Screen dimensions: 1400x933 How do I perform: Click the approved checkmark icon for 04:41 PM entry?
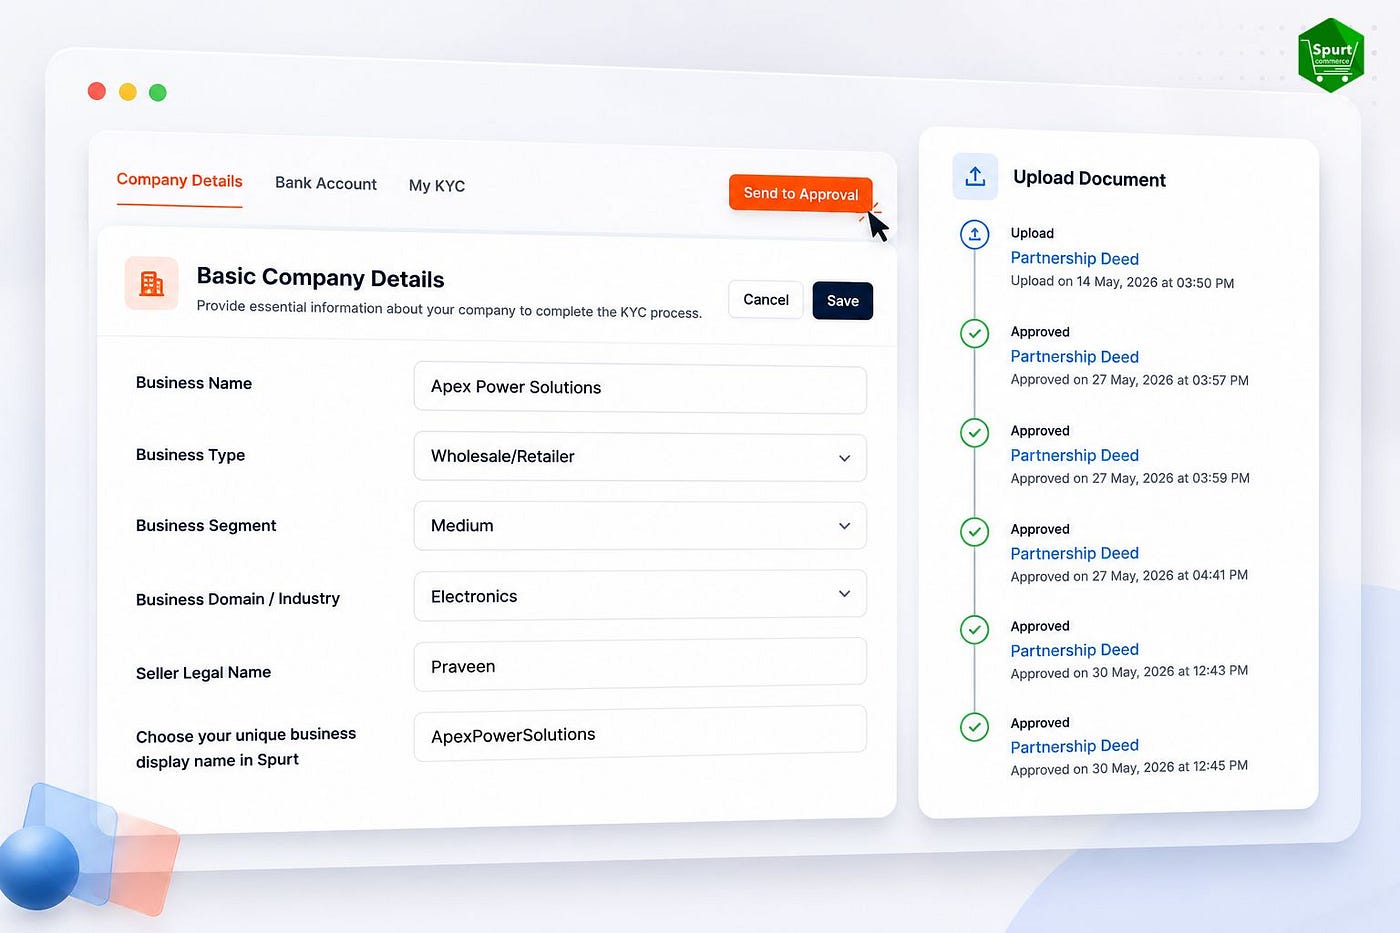click(x=975, y=531)
